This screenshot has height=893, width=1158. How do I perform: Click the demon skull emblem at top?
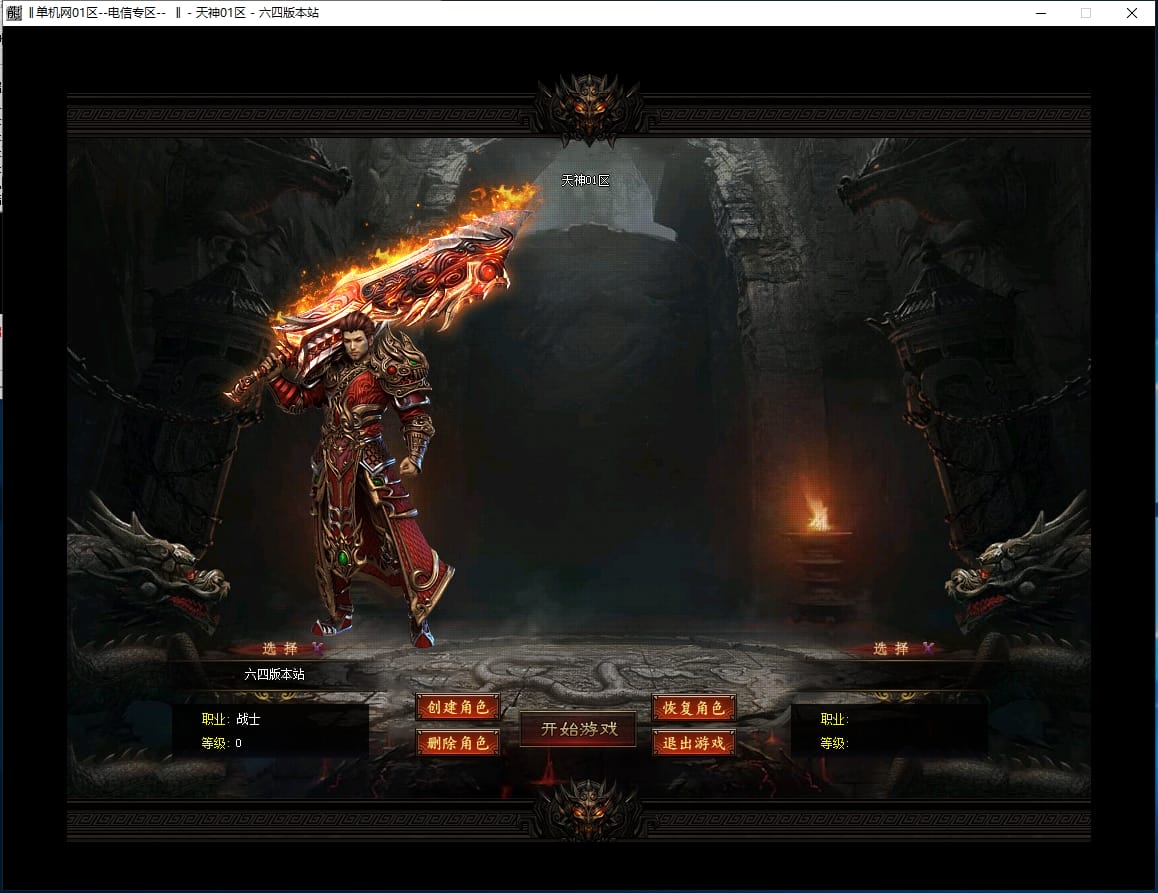[589, 107]
